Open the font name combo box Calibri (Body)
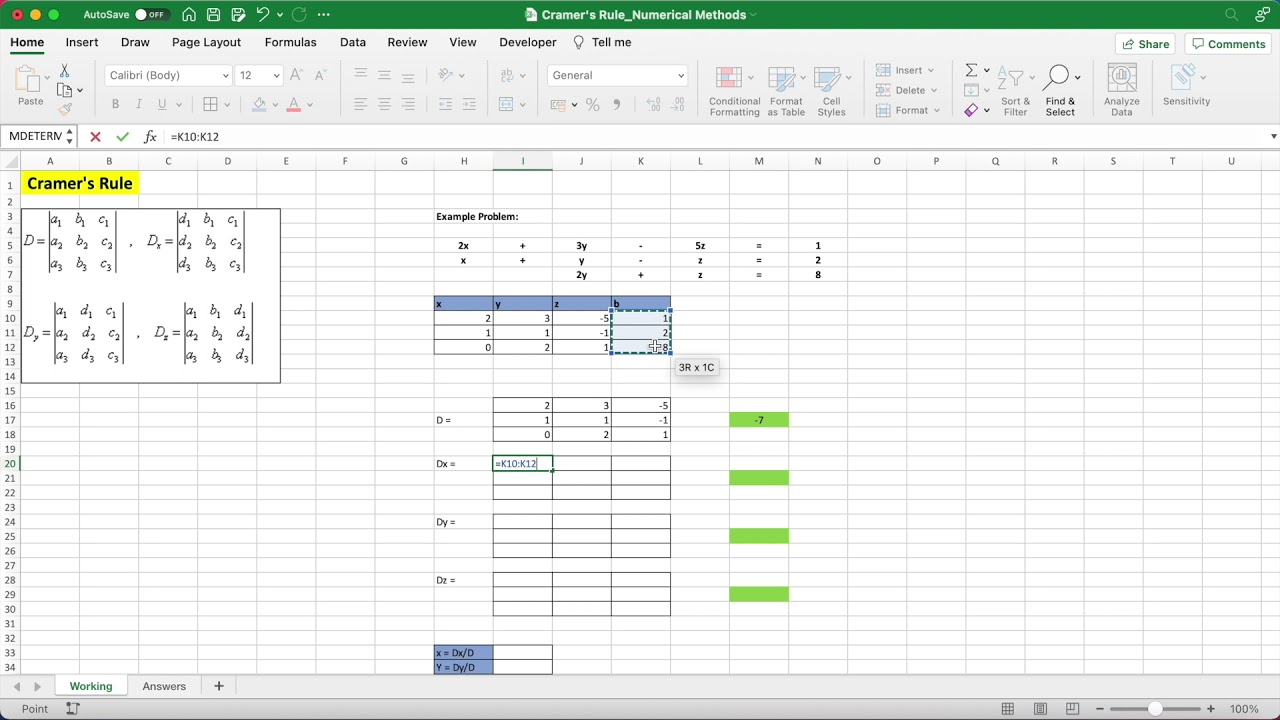The height and width of the screenshot is (720, 1280). tap(169, 75)
